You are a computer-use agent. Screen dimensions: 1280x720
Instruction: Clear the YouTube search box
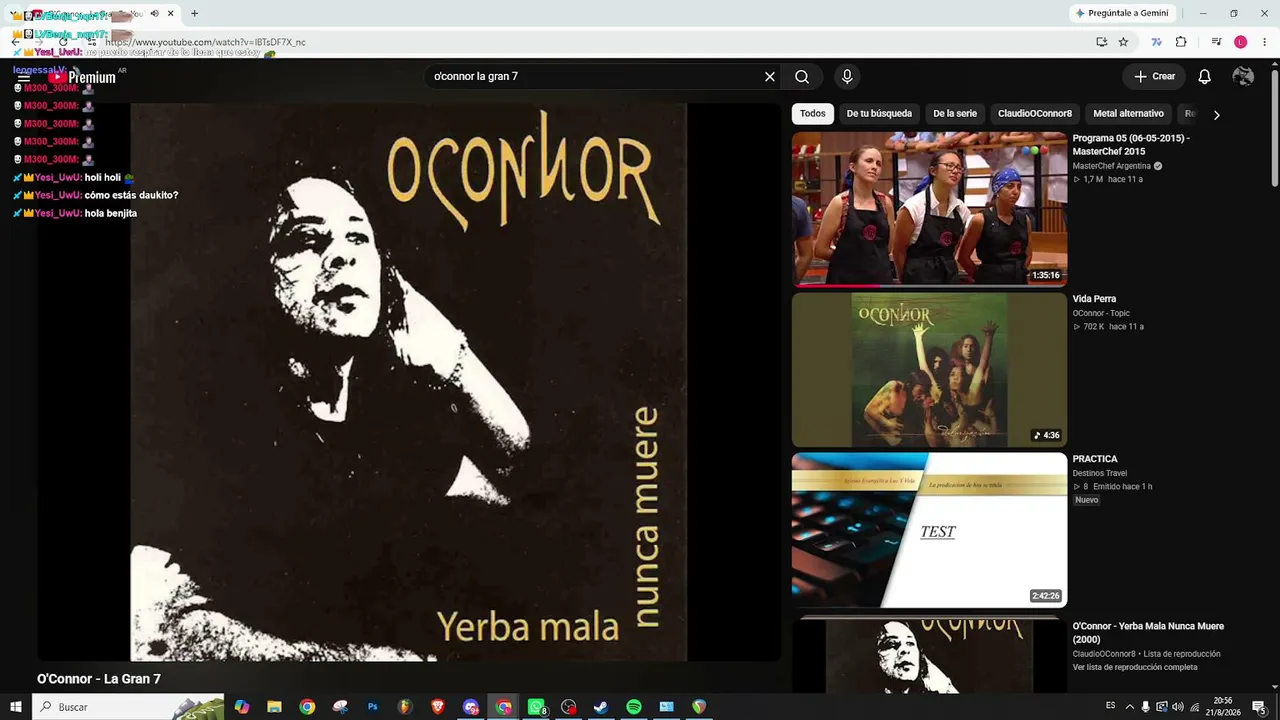pyautogui.click(x=770, y=77)
